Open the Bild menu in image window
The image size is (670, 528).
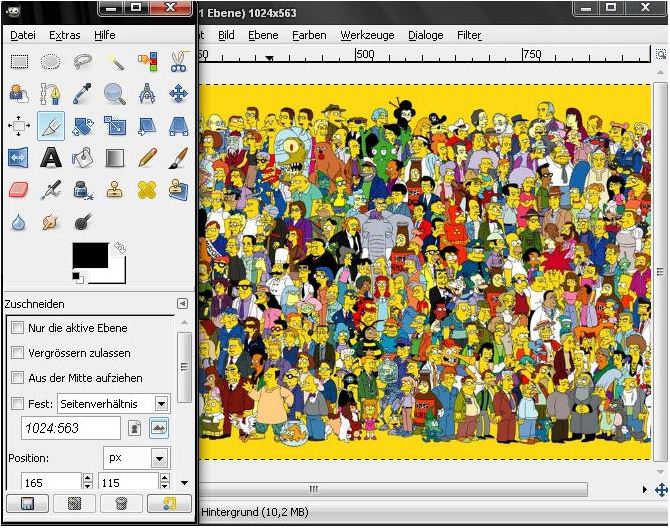pos(226,35)
